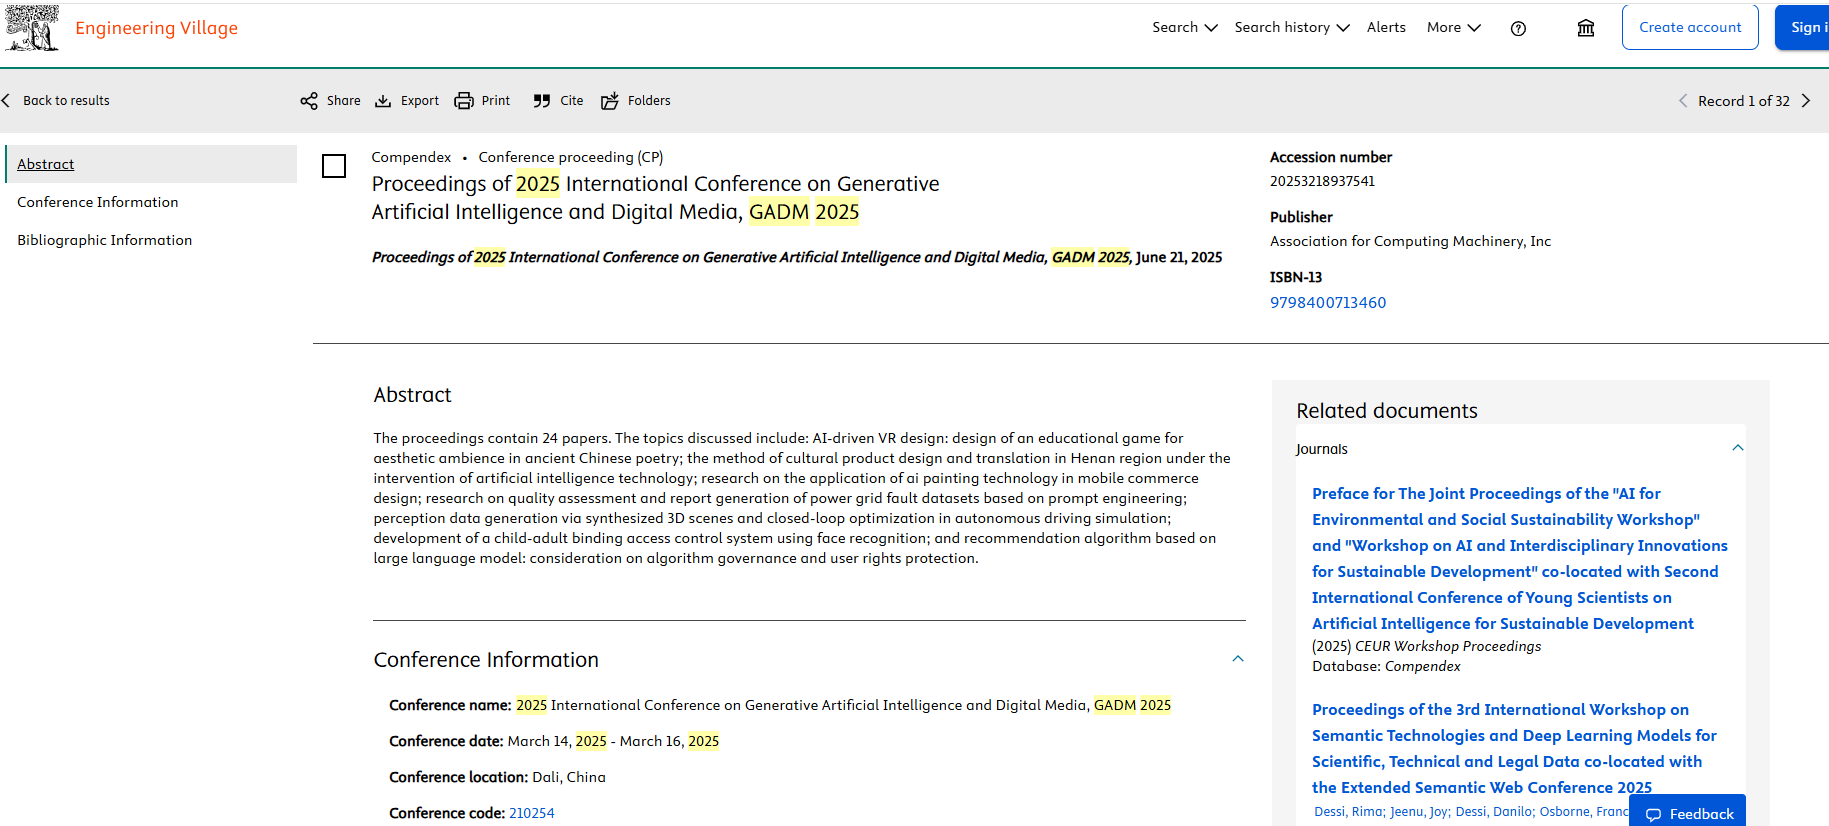The width and height of the screenshot is (1829, 826).
Task: Click the Abstract section heading
Action: [412, 395]
